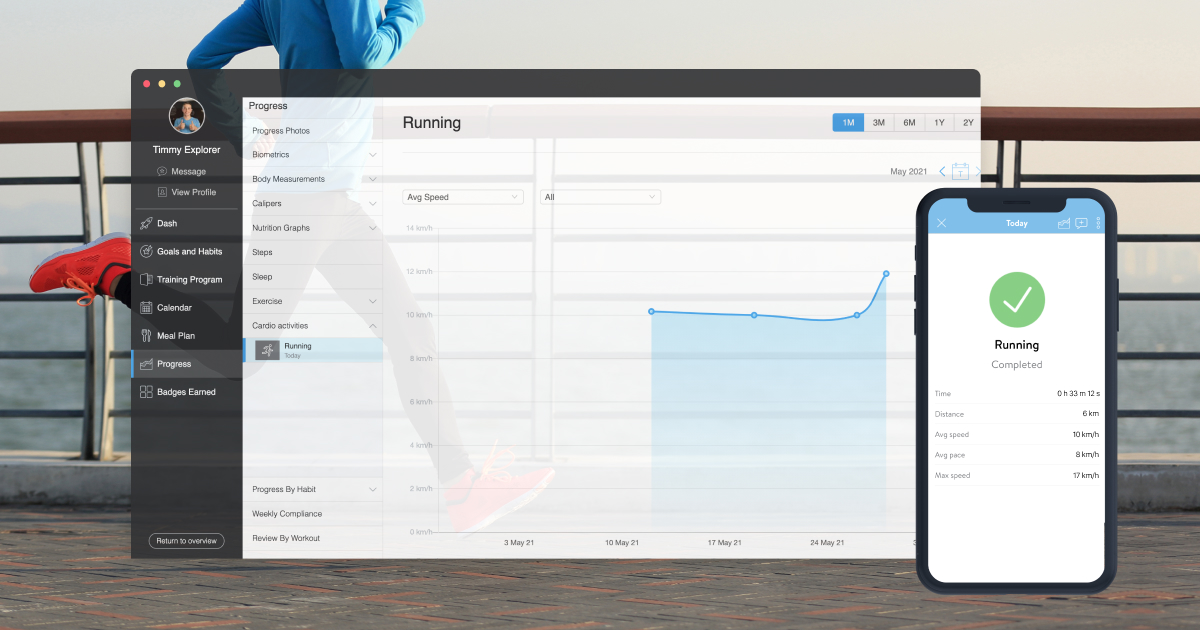Click the View Profile link
Image resolution: width=1200 pixels, height=630 pixels.
tap(193, 192)
